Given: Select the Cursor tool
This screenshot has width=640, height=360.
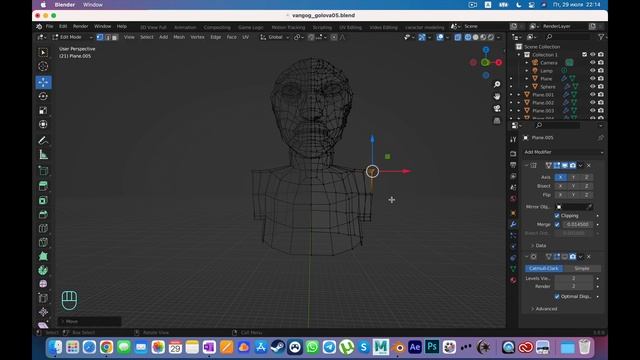Looking at the screenshot, I should [43, 67].
